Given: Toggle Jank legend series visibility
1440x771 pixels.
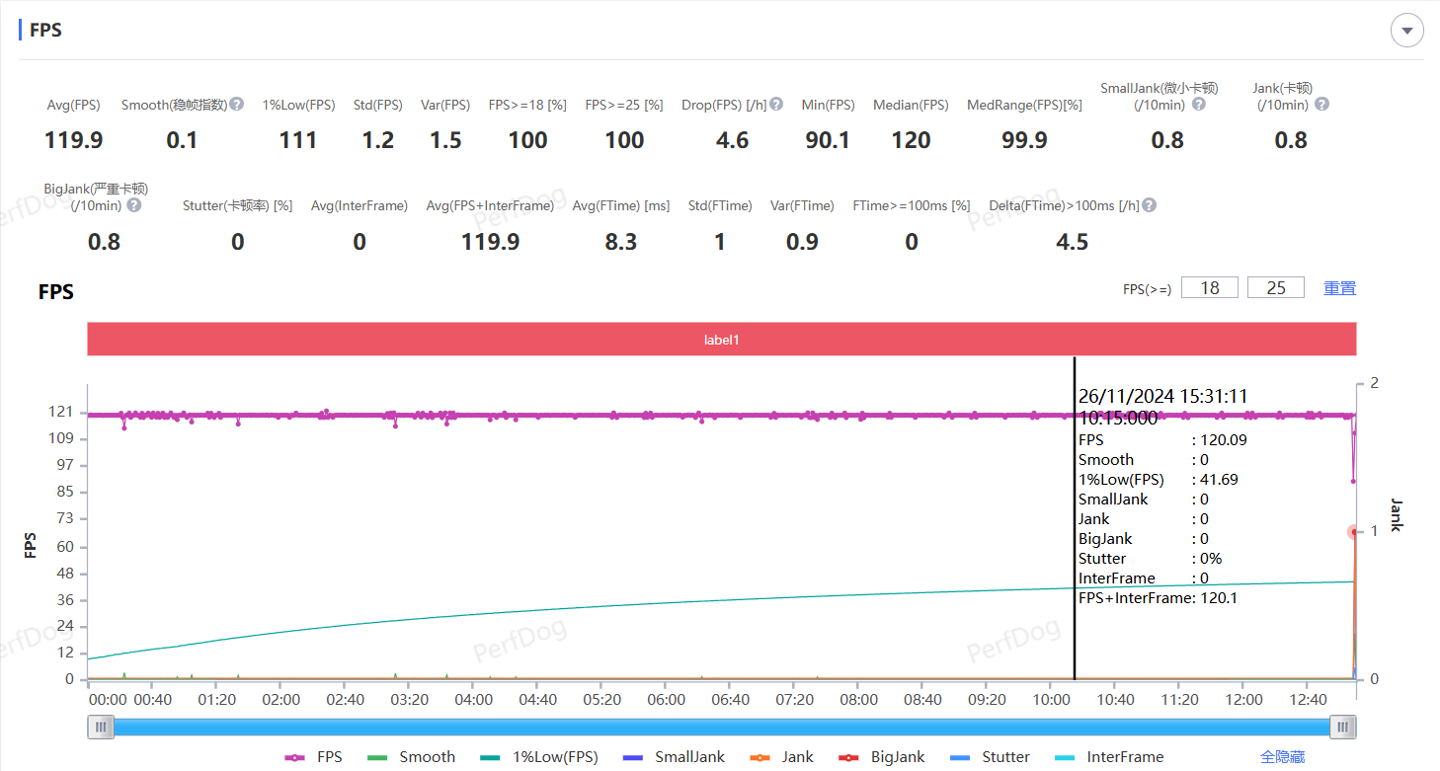Looking at the screenshot, I should (x=782, y=757).
